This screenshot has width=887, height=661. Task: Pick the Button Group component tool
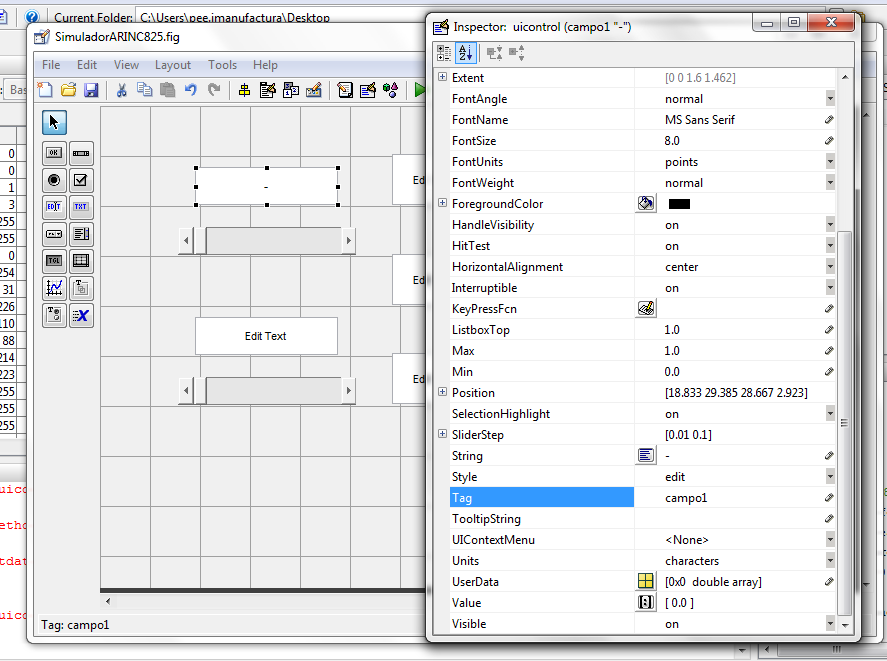(x=54, y=315)
